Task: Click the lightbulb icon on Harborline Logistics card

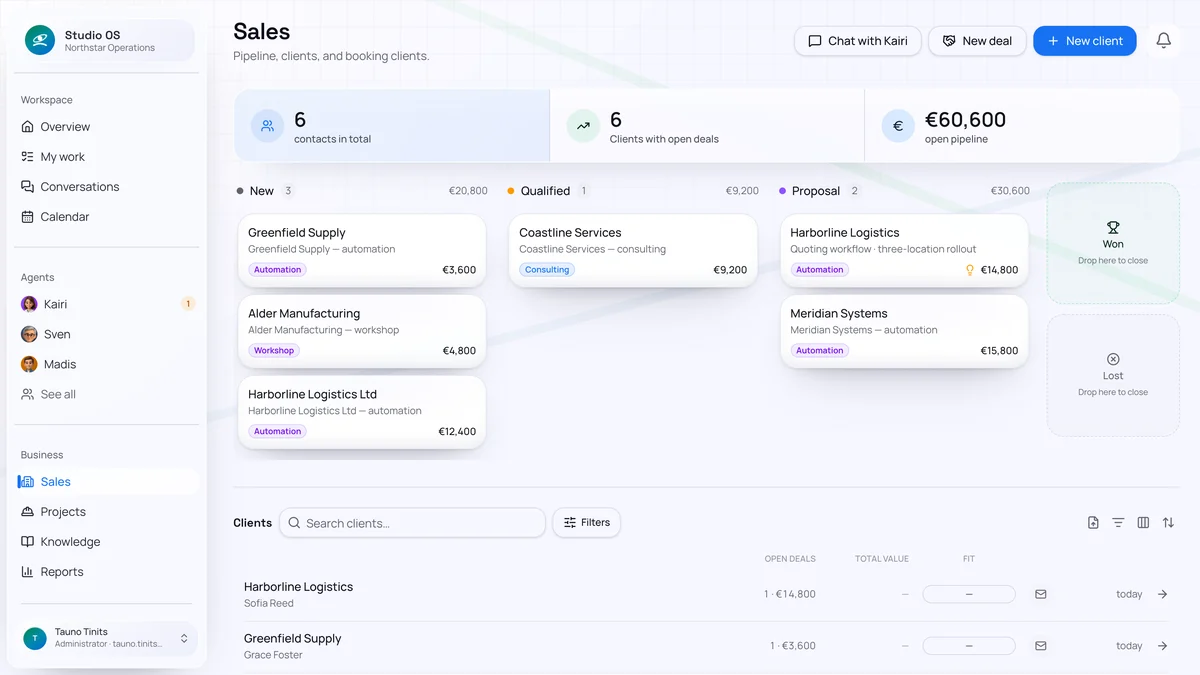Action: tap(969, 270)
